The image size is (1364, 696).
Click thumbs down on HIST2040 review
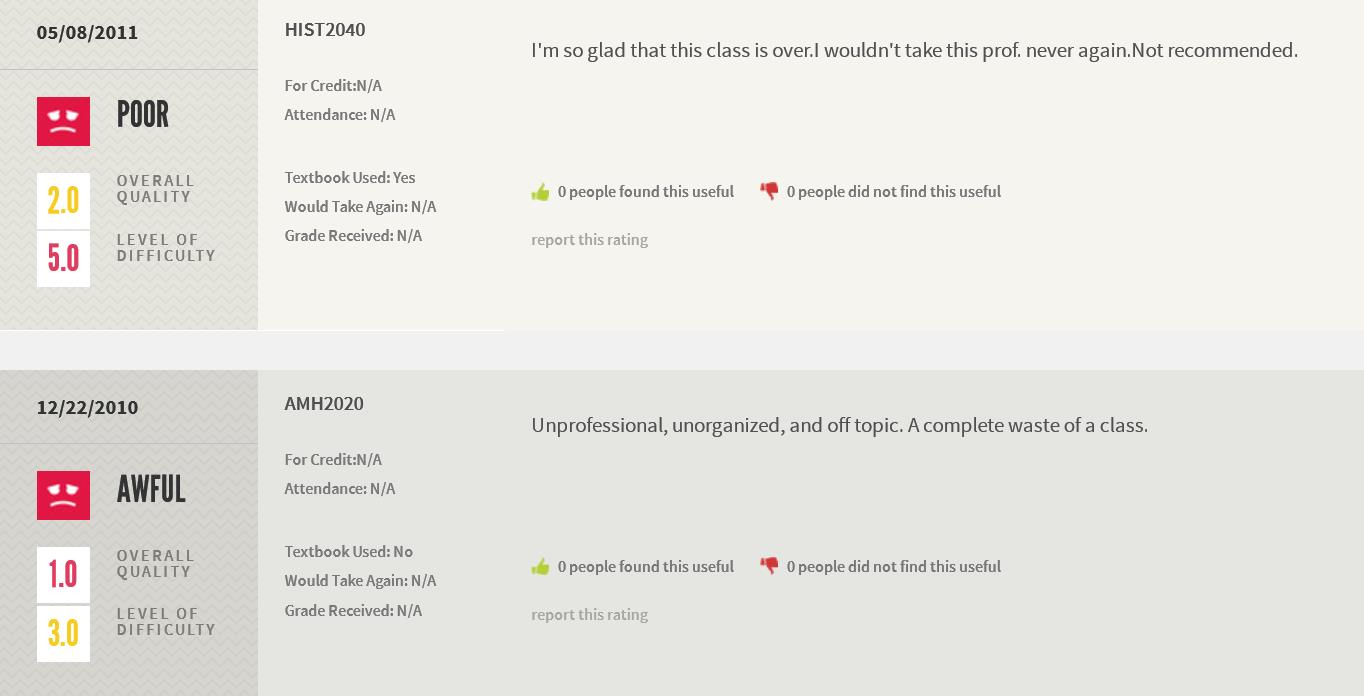769,191
